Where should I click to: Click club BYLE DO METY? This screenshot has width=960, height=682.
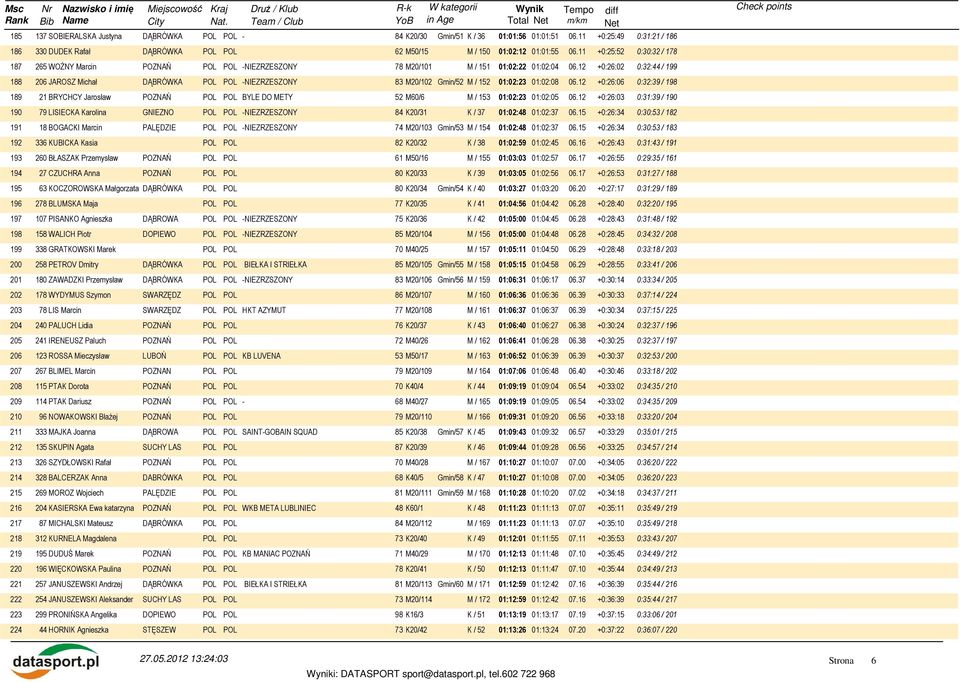coord(268,97)
